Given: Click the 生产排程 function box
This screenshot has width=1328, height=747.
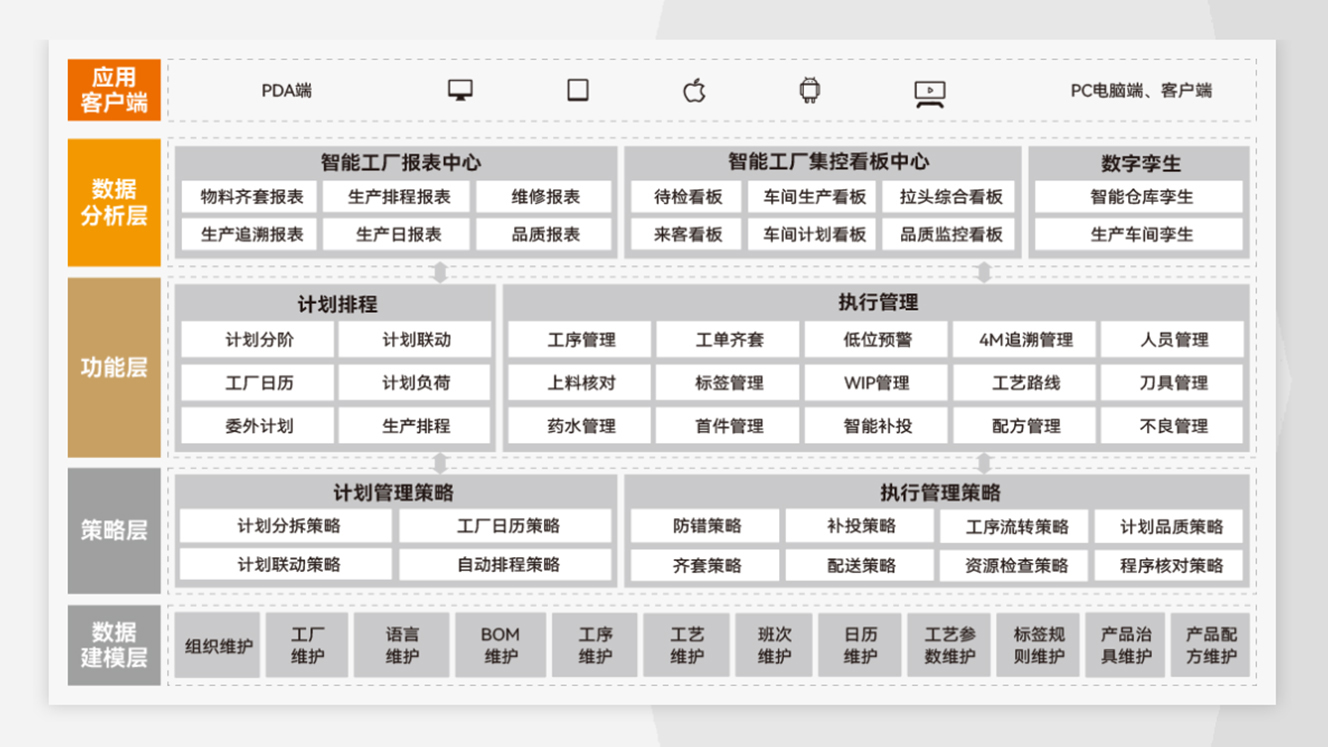Looking at the screenshot, I should (x=413, y=425).
